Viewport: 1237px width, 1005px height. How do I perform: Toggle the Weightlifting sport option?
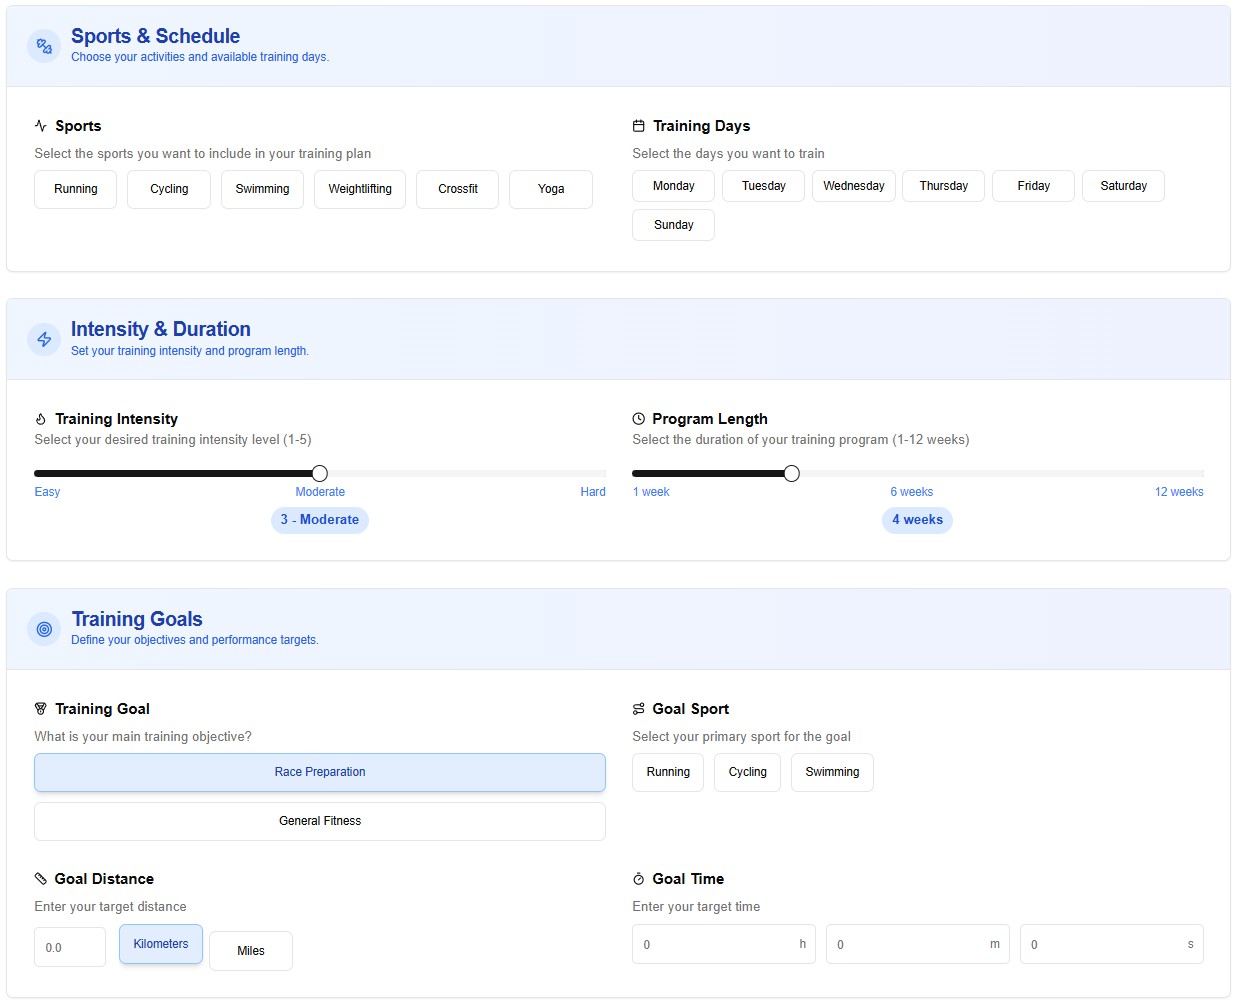click(x=360, y=189)
